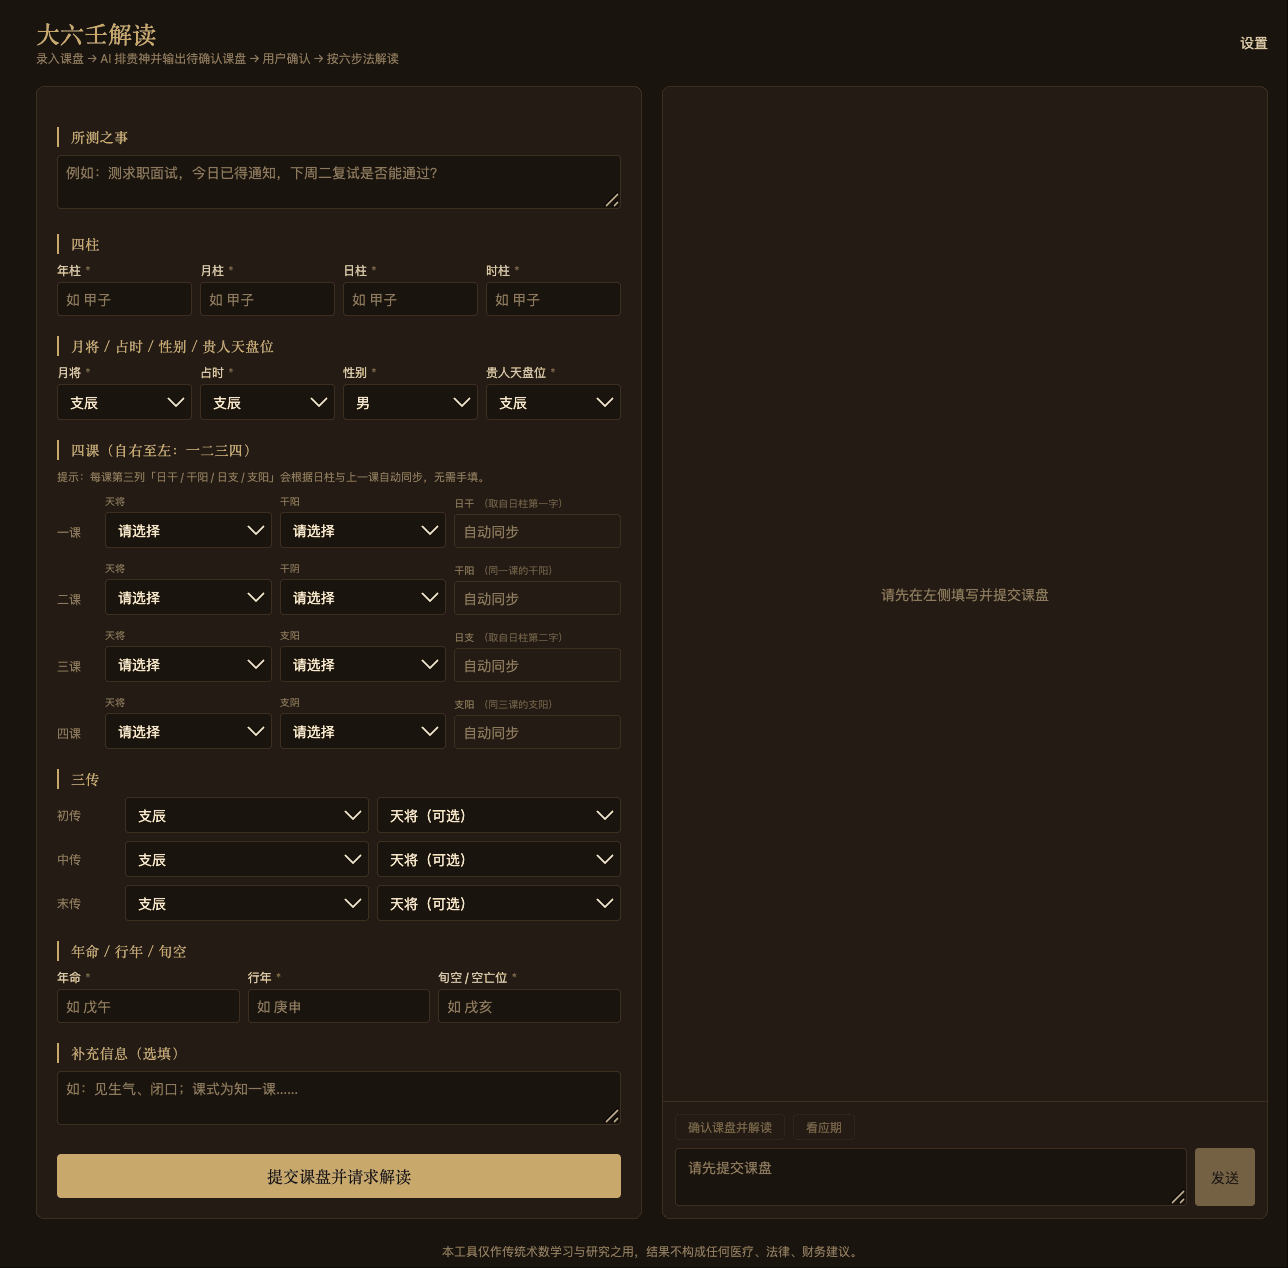Open 二课 干阳 dropdown
1288x1268 pixels.
tap(363, 597)
